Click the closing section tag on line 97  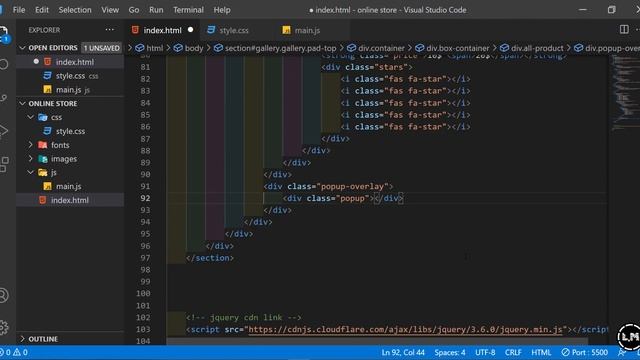[210, 258]
